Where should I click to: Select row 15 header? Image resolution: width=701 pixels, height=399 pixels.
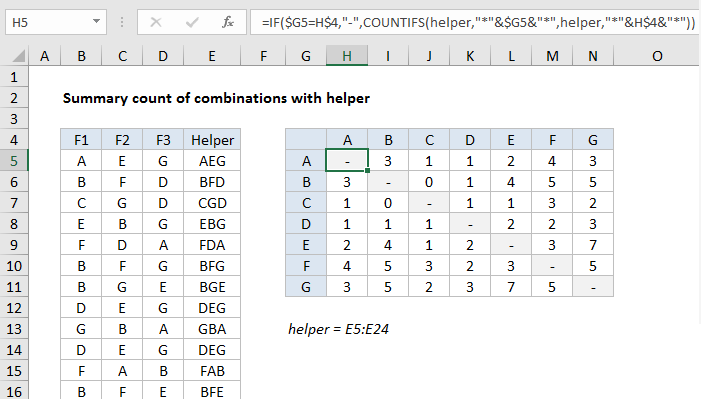tap(14, 371)
